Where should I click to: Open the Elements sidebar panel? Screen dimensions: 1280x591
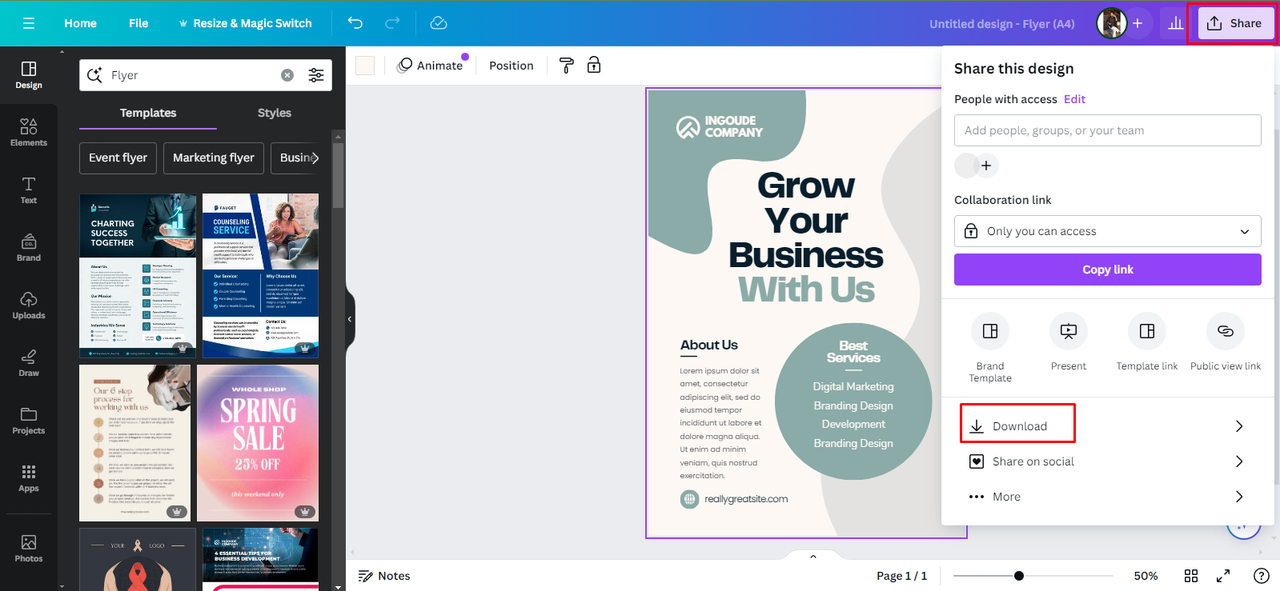point(28,132)
